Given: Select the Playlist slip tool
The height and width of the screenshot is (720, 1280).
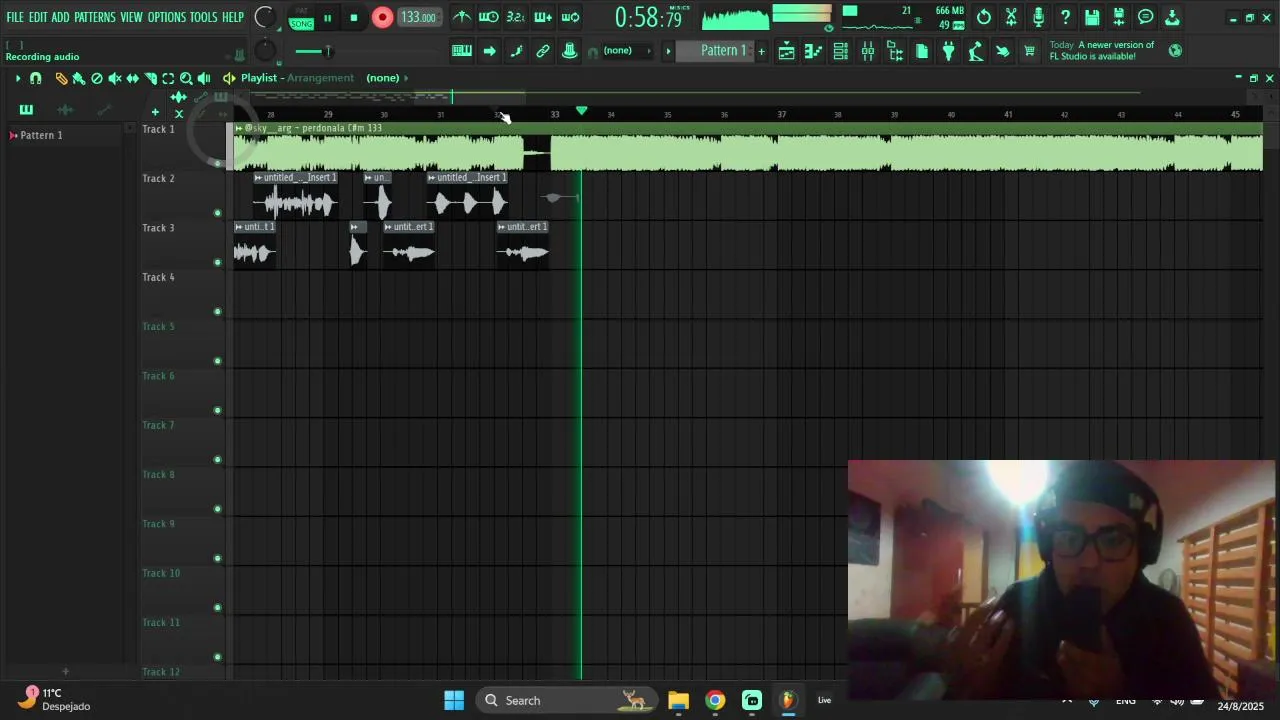Looking at the screenshot, I should (x=132, y=78).
